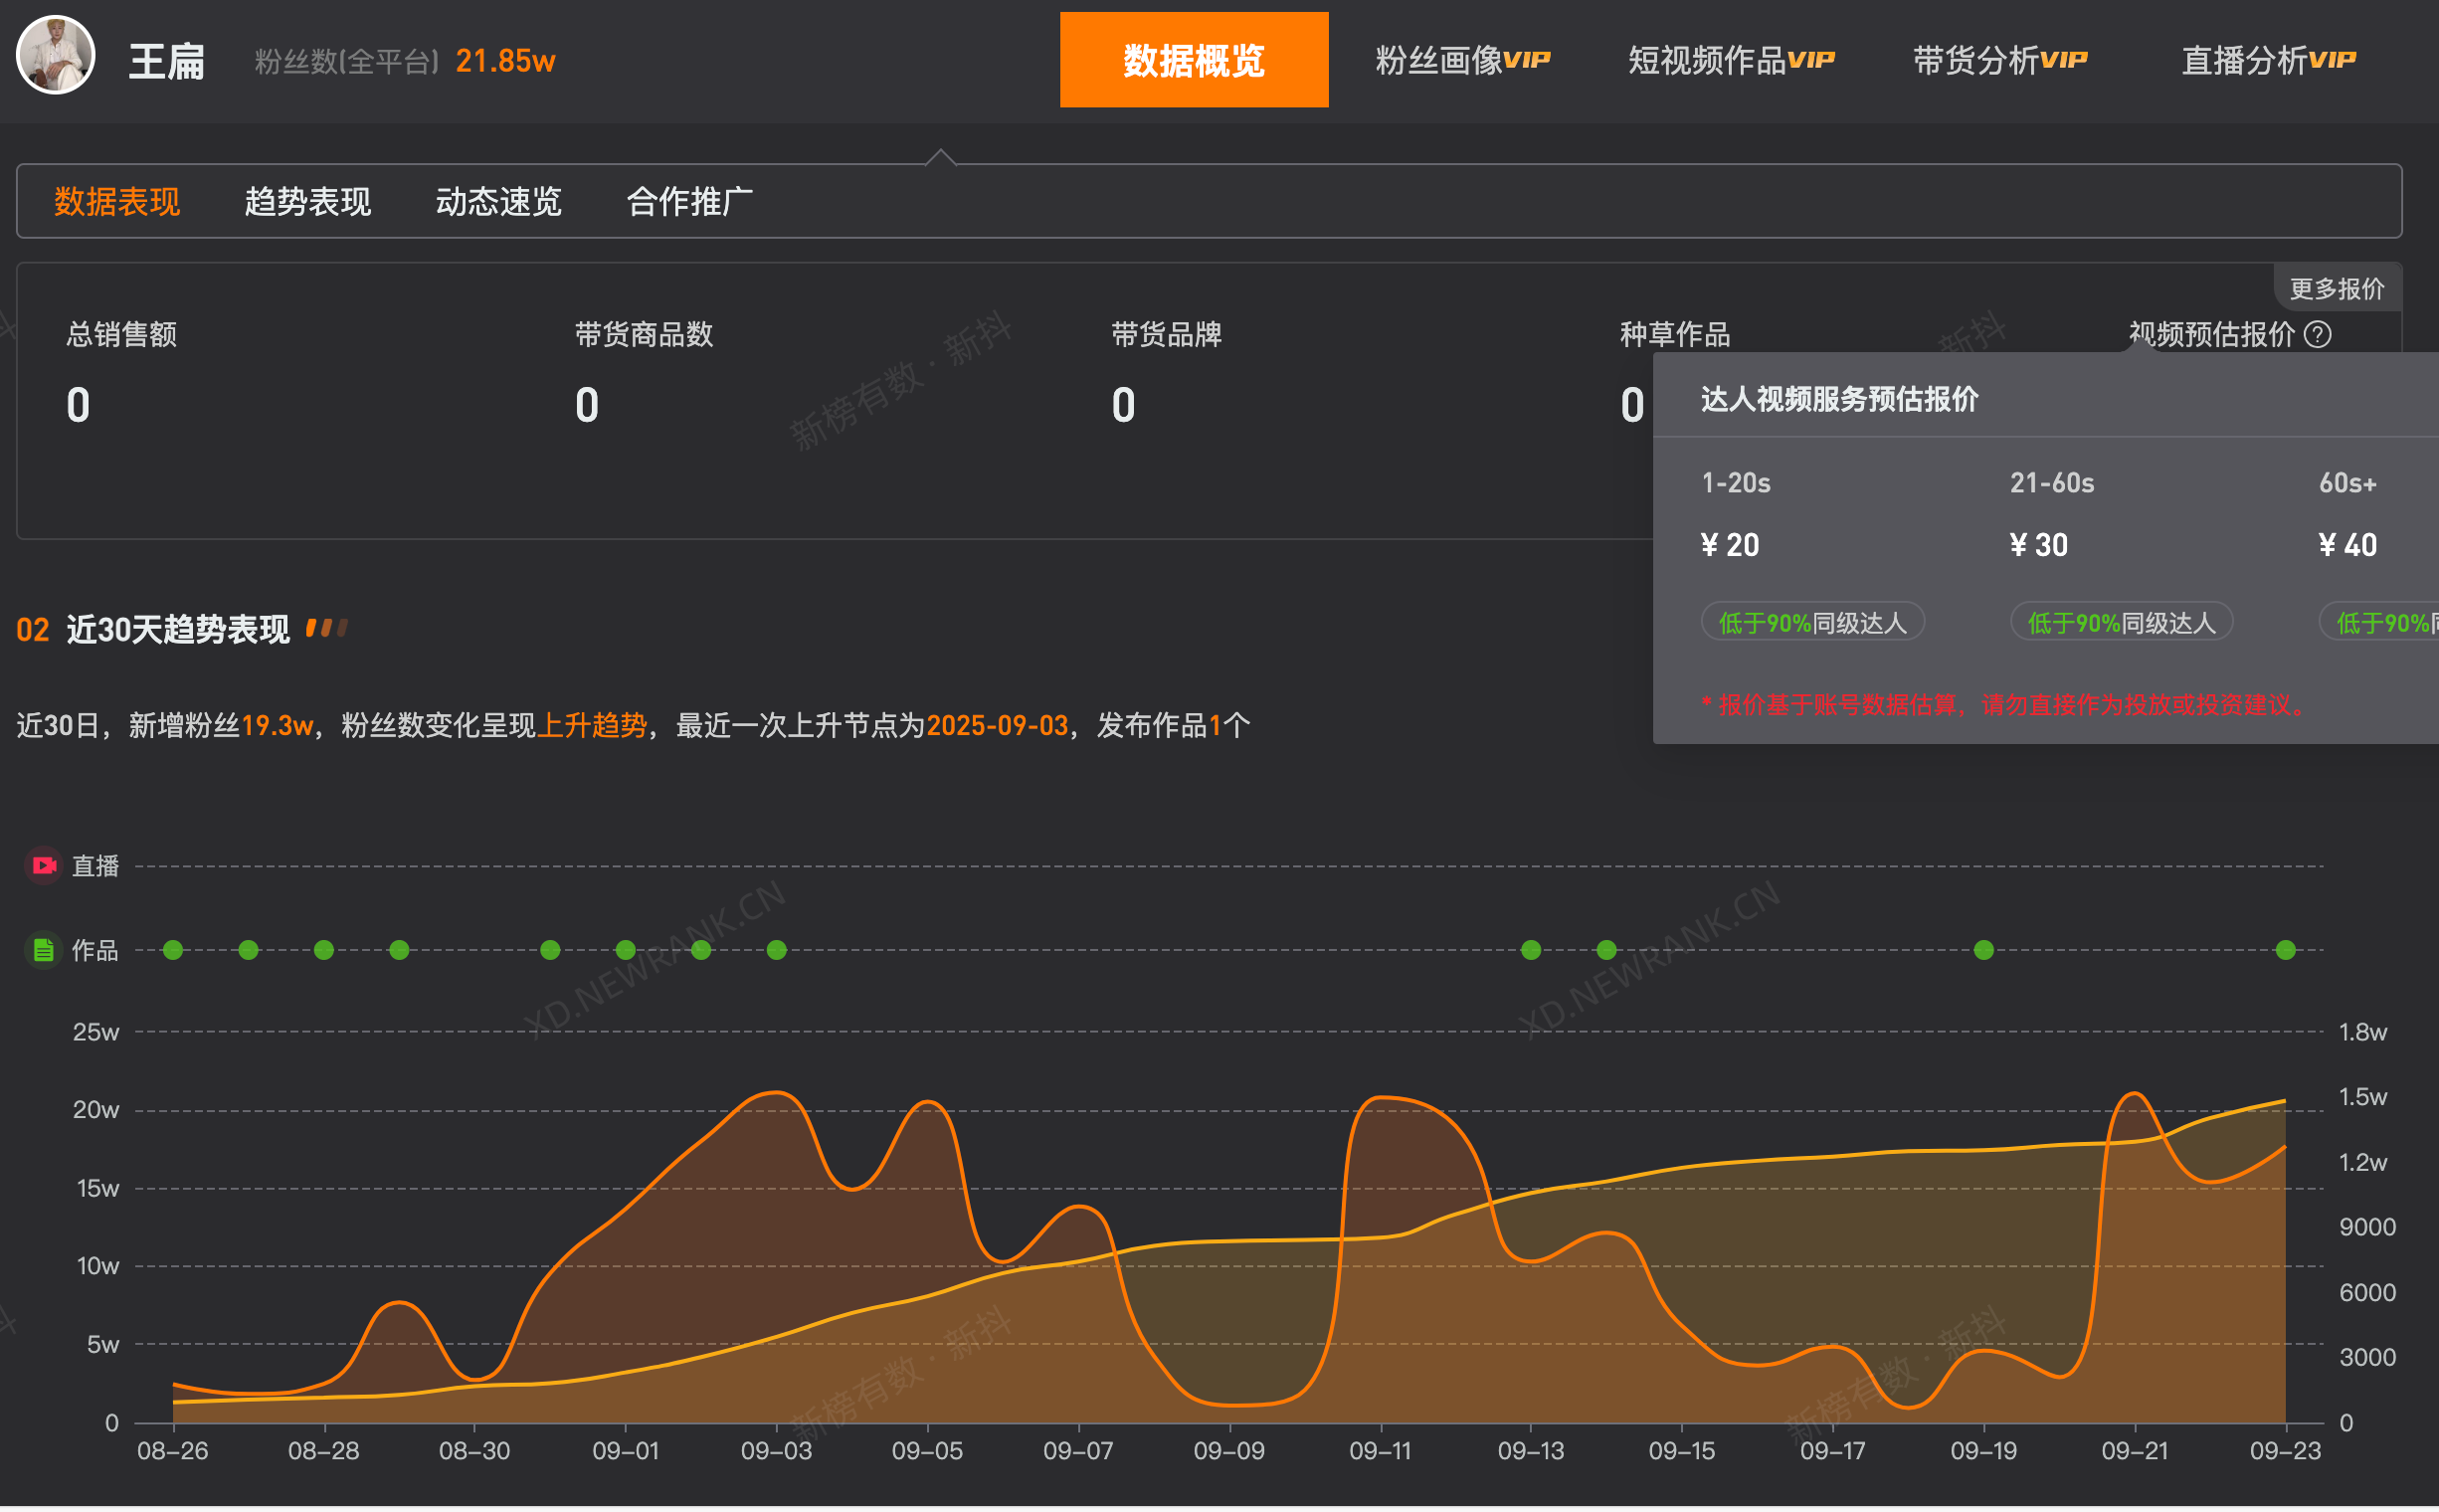
Task: Click the orange section indicator beside 近30天趋势表现
Action: [x=328, y=628]
